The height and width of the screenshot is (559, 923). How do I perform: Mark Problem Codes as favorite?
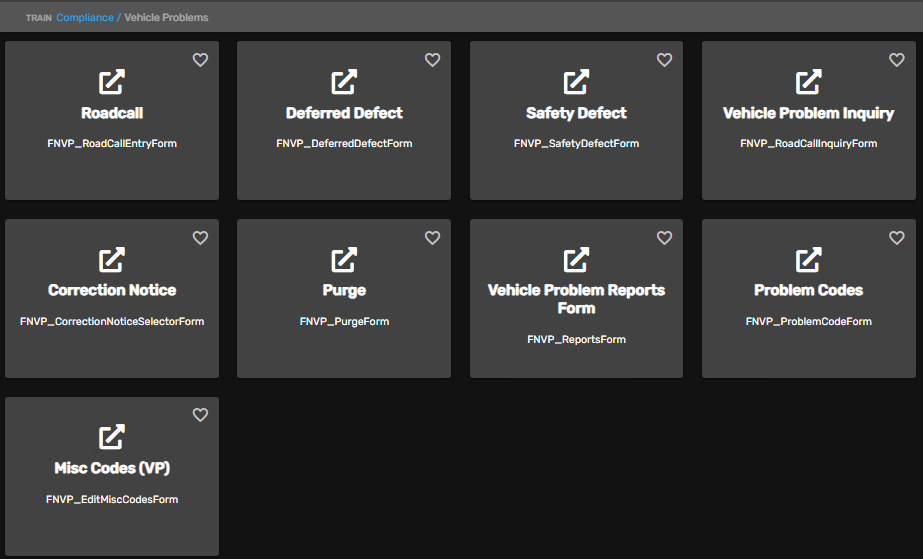pyautogui.click(x=896, y=238)
